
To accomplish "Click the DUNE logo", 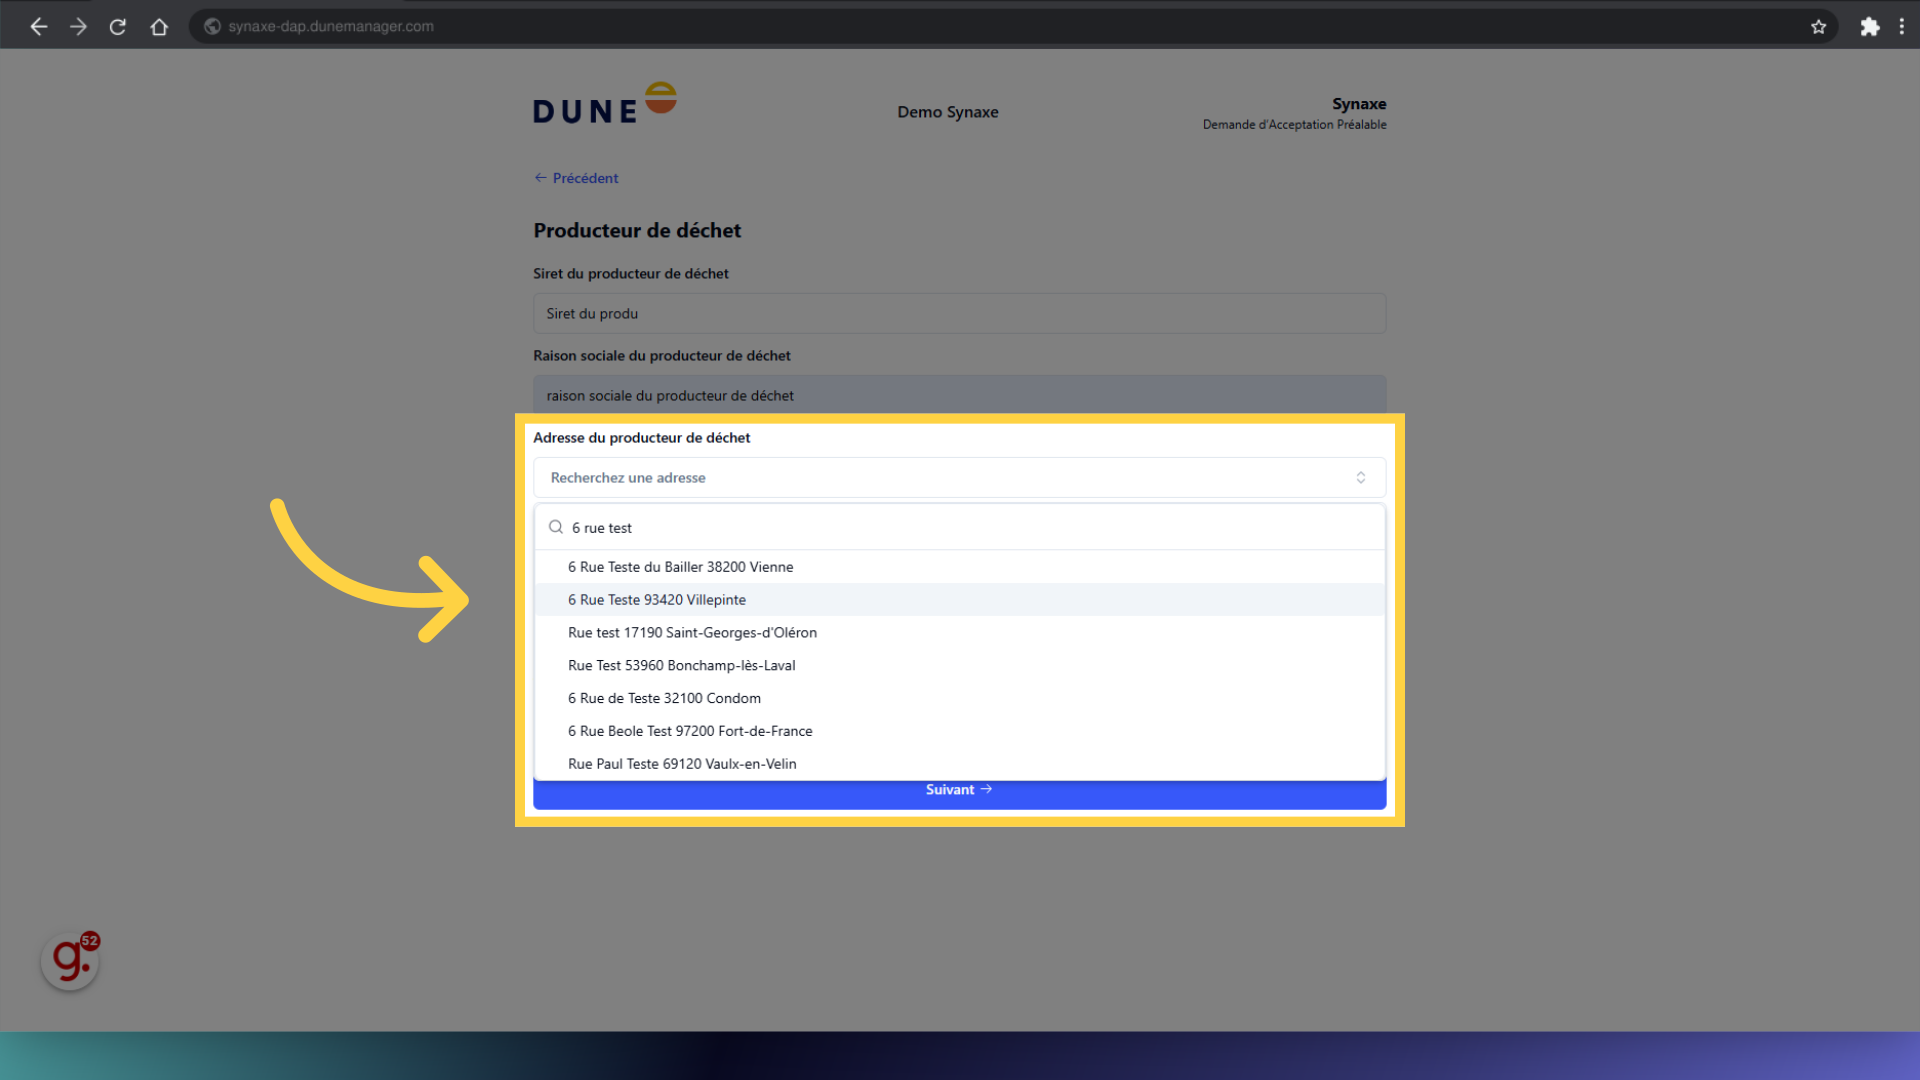I will coord(604,104).
